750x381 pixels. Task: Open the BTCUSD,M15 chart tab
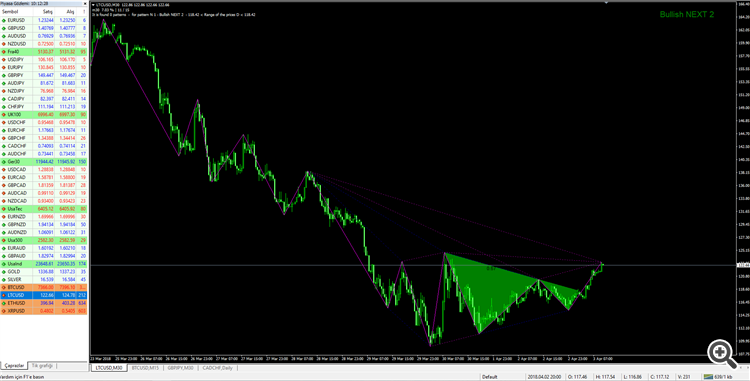click(145, 368)
